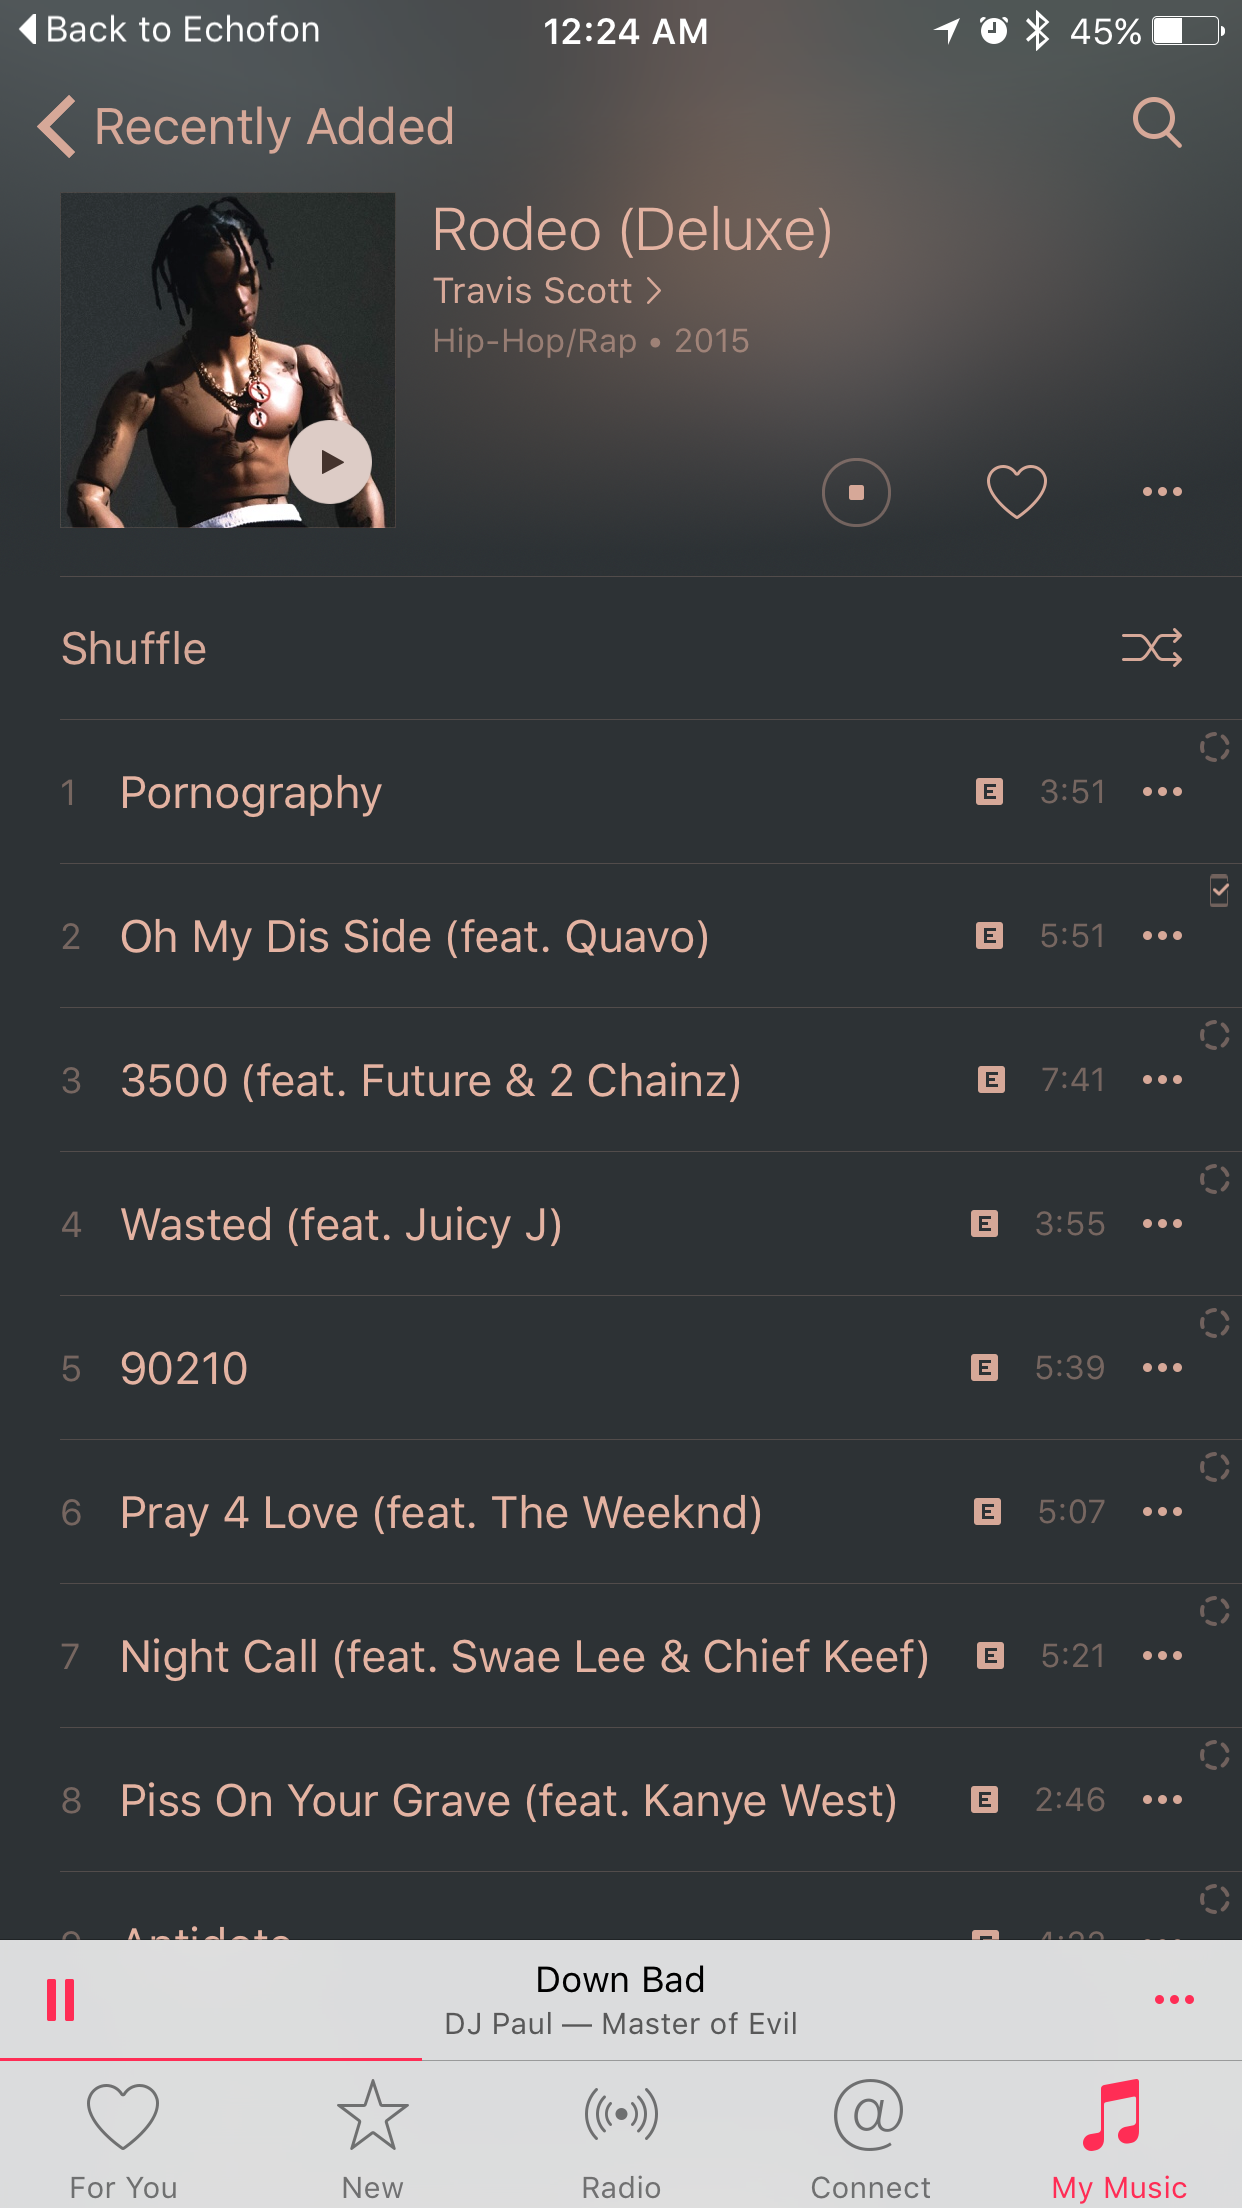This screenshot has width=1242, height=2208.
Task: Open the album more options ellipsis
Action: coord(1162,491)
